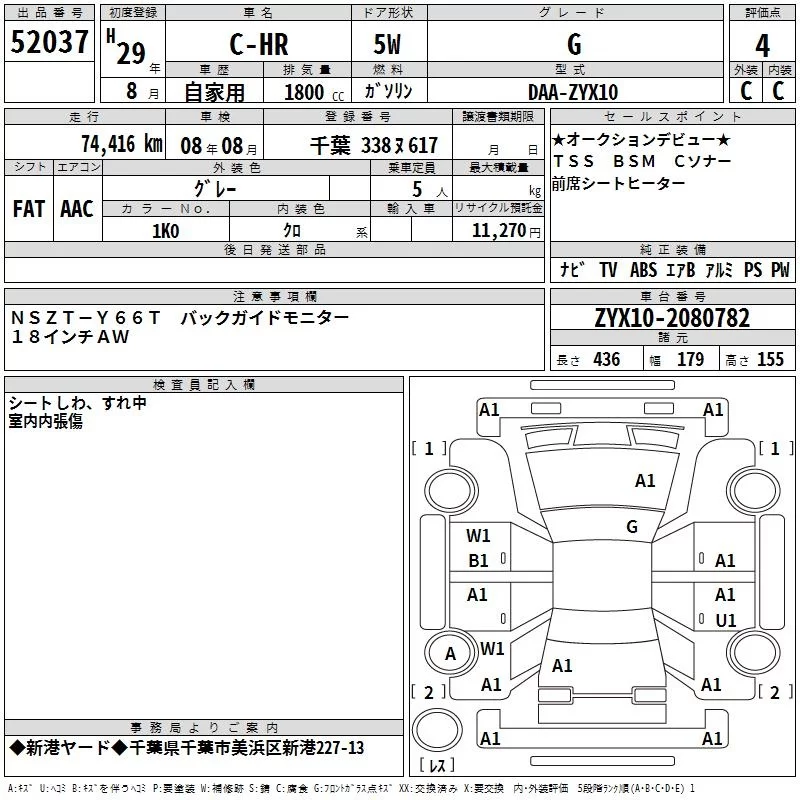Click the アルミ equipment mark

[719, 269]
